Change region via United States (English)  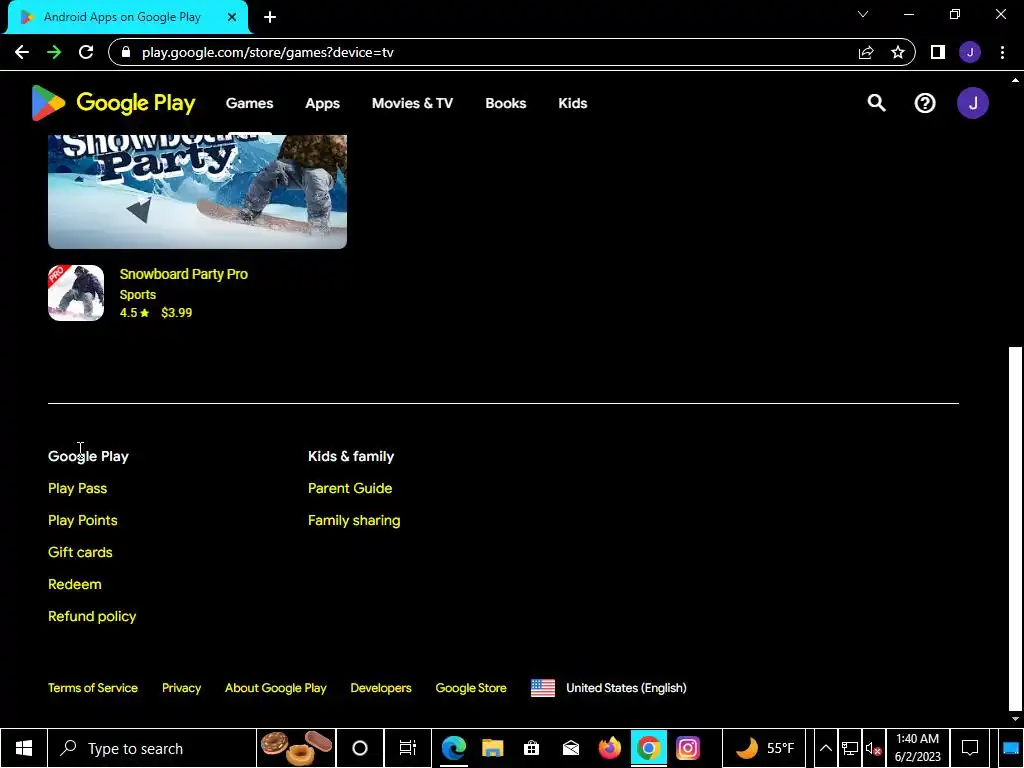[626, 688]
